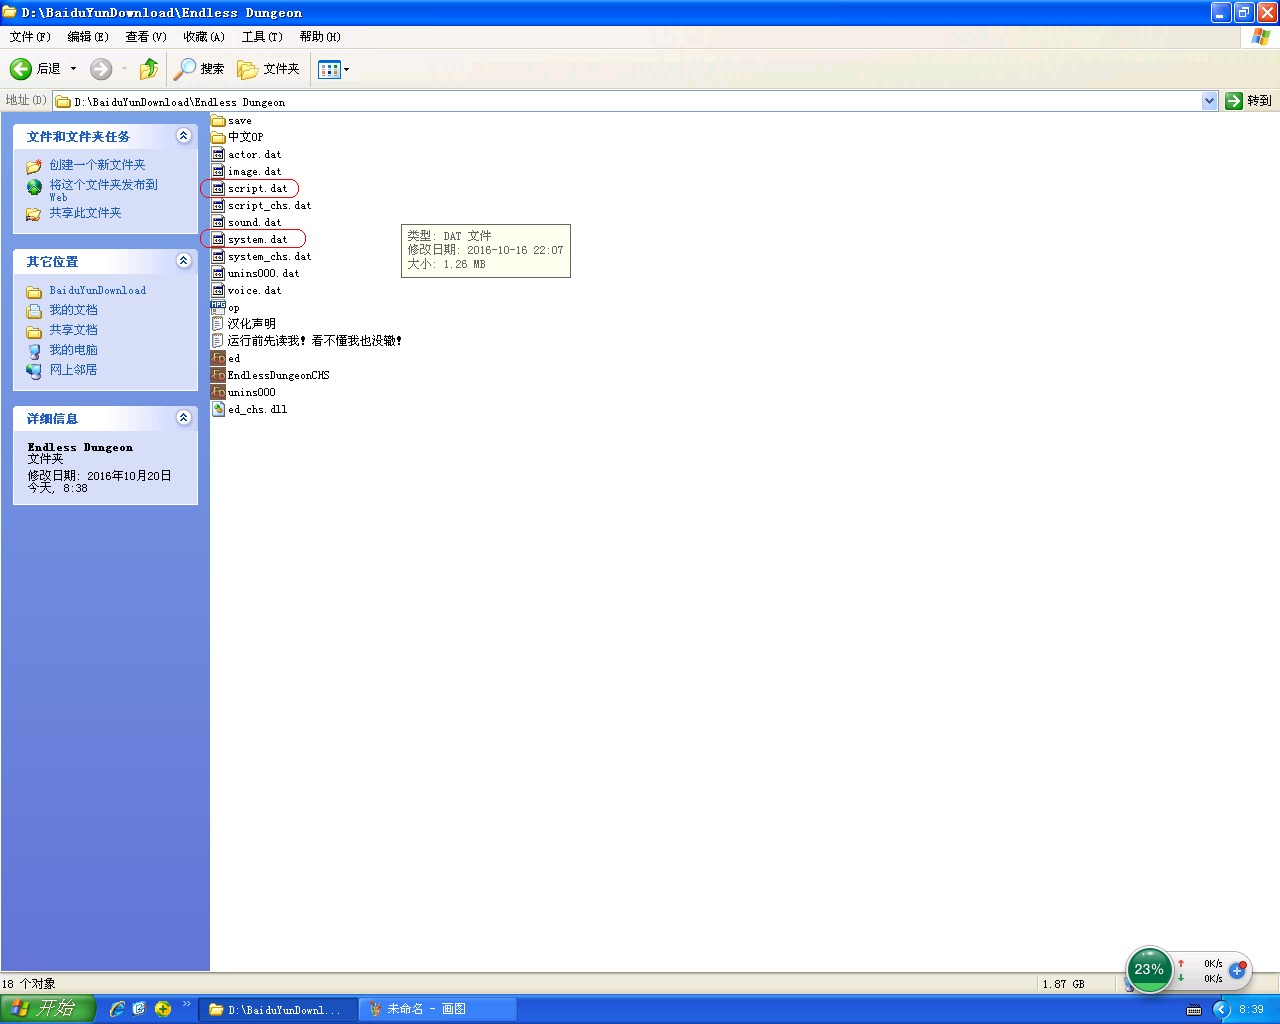
Task: Switch to D:\BaiduYunDownl... taskbar button
Action: click(x=278, y=1010)
